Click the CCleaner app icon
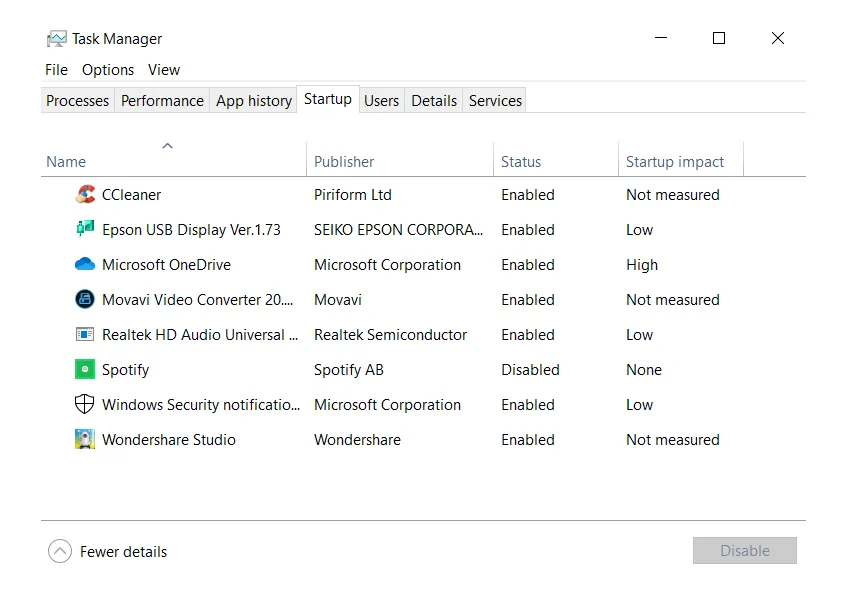857x603 pixels. tap(85, 194)
